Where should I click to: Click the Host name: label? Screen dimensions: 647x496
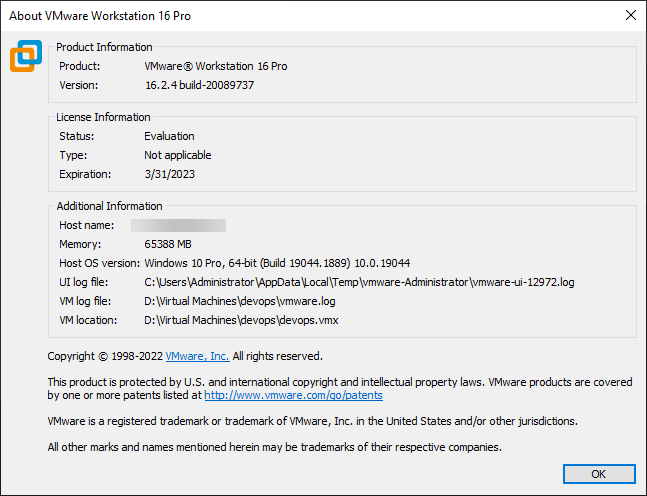pos(87,225)
